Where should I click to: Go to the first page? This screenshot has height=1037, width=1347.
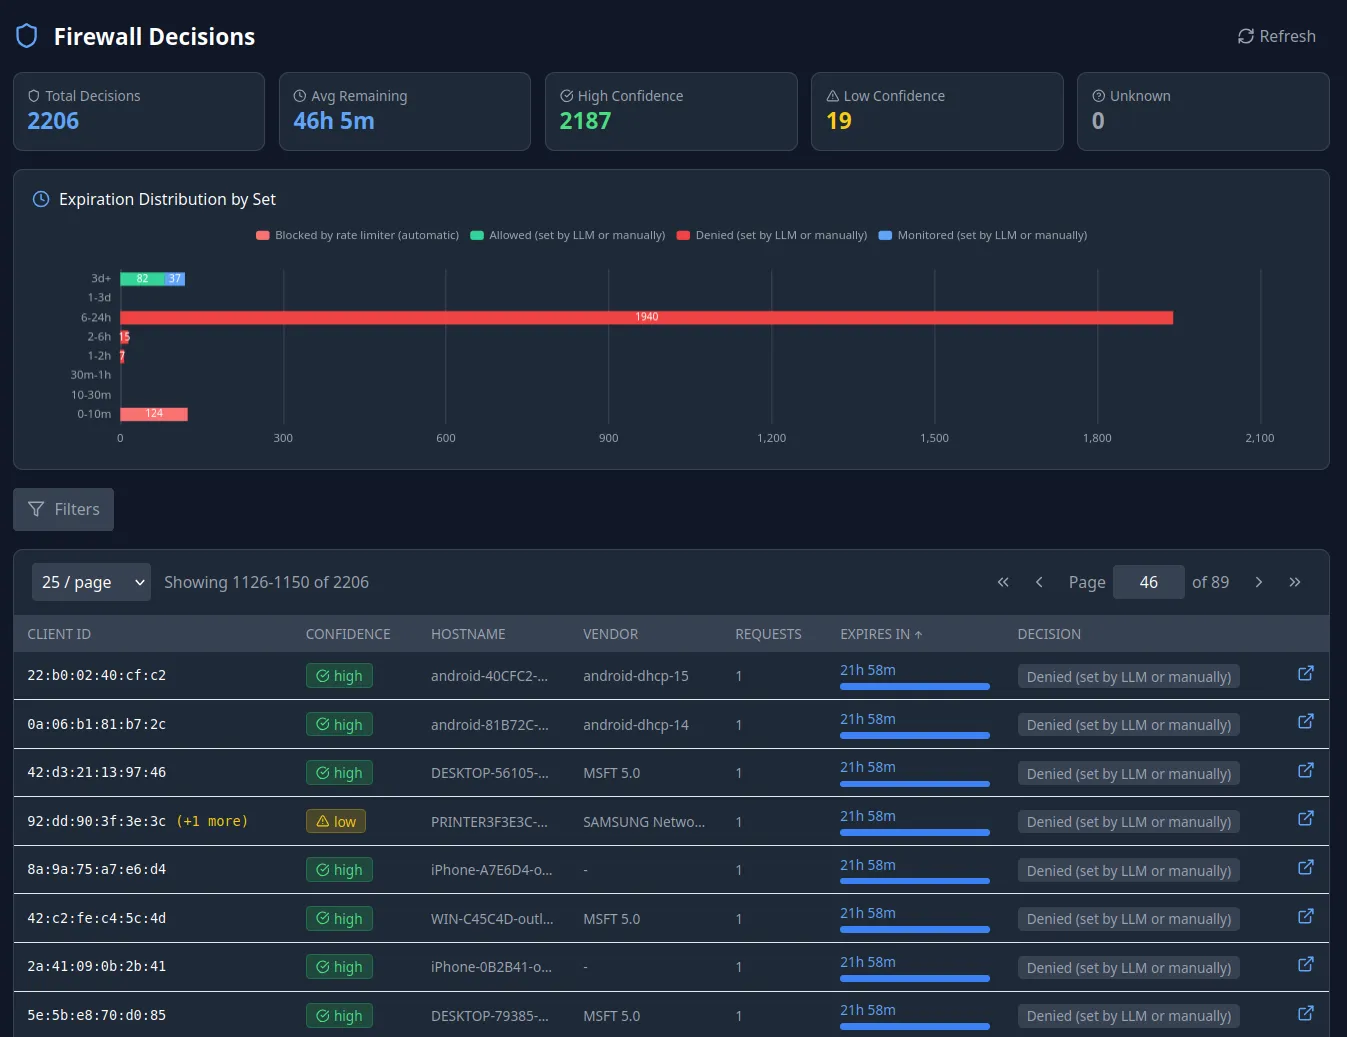(x=1003, y=582)
